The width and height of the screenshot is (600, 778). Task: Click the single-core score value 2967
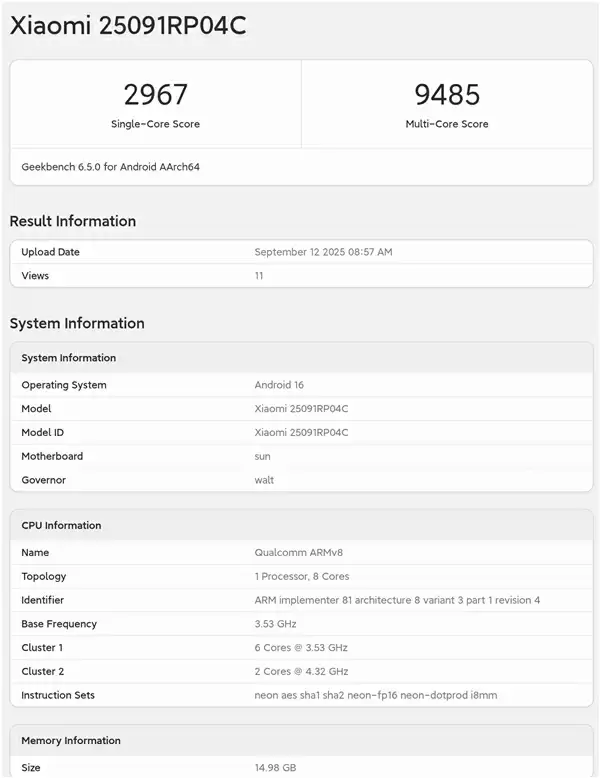coord(155,95)
